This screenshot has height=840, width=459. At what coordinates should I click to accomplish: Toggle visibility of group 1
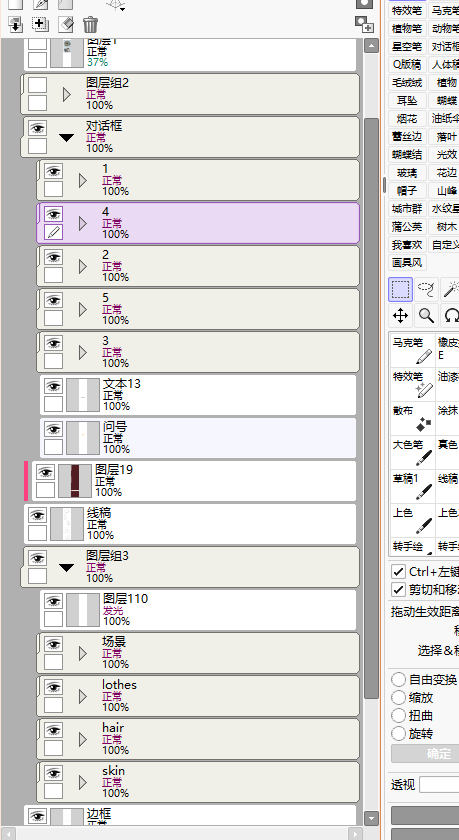54,171
